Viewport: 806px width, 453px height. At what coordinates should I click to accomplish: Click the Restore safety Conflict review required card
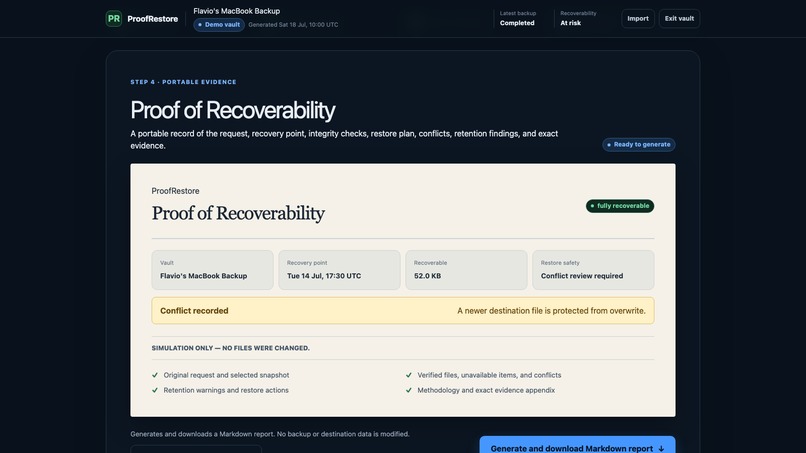click(x=593, y=270)
